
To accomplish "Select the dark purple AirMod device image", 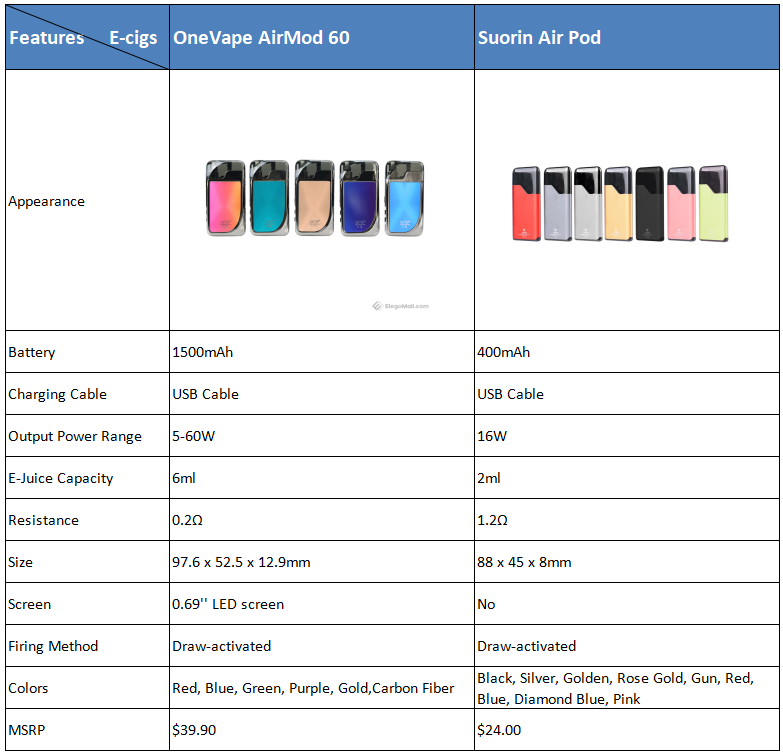I will click(x=359, y=198).
